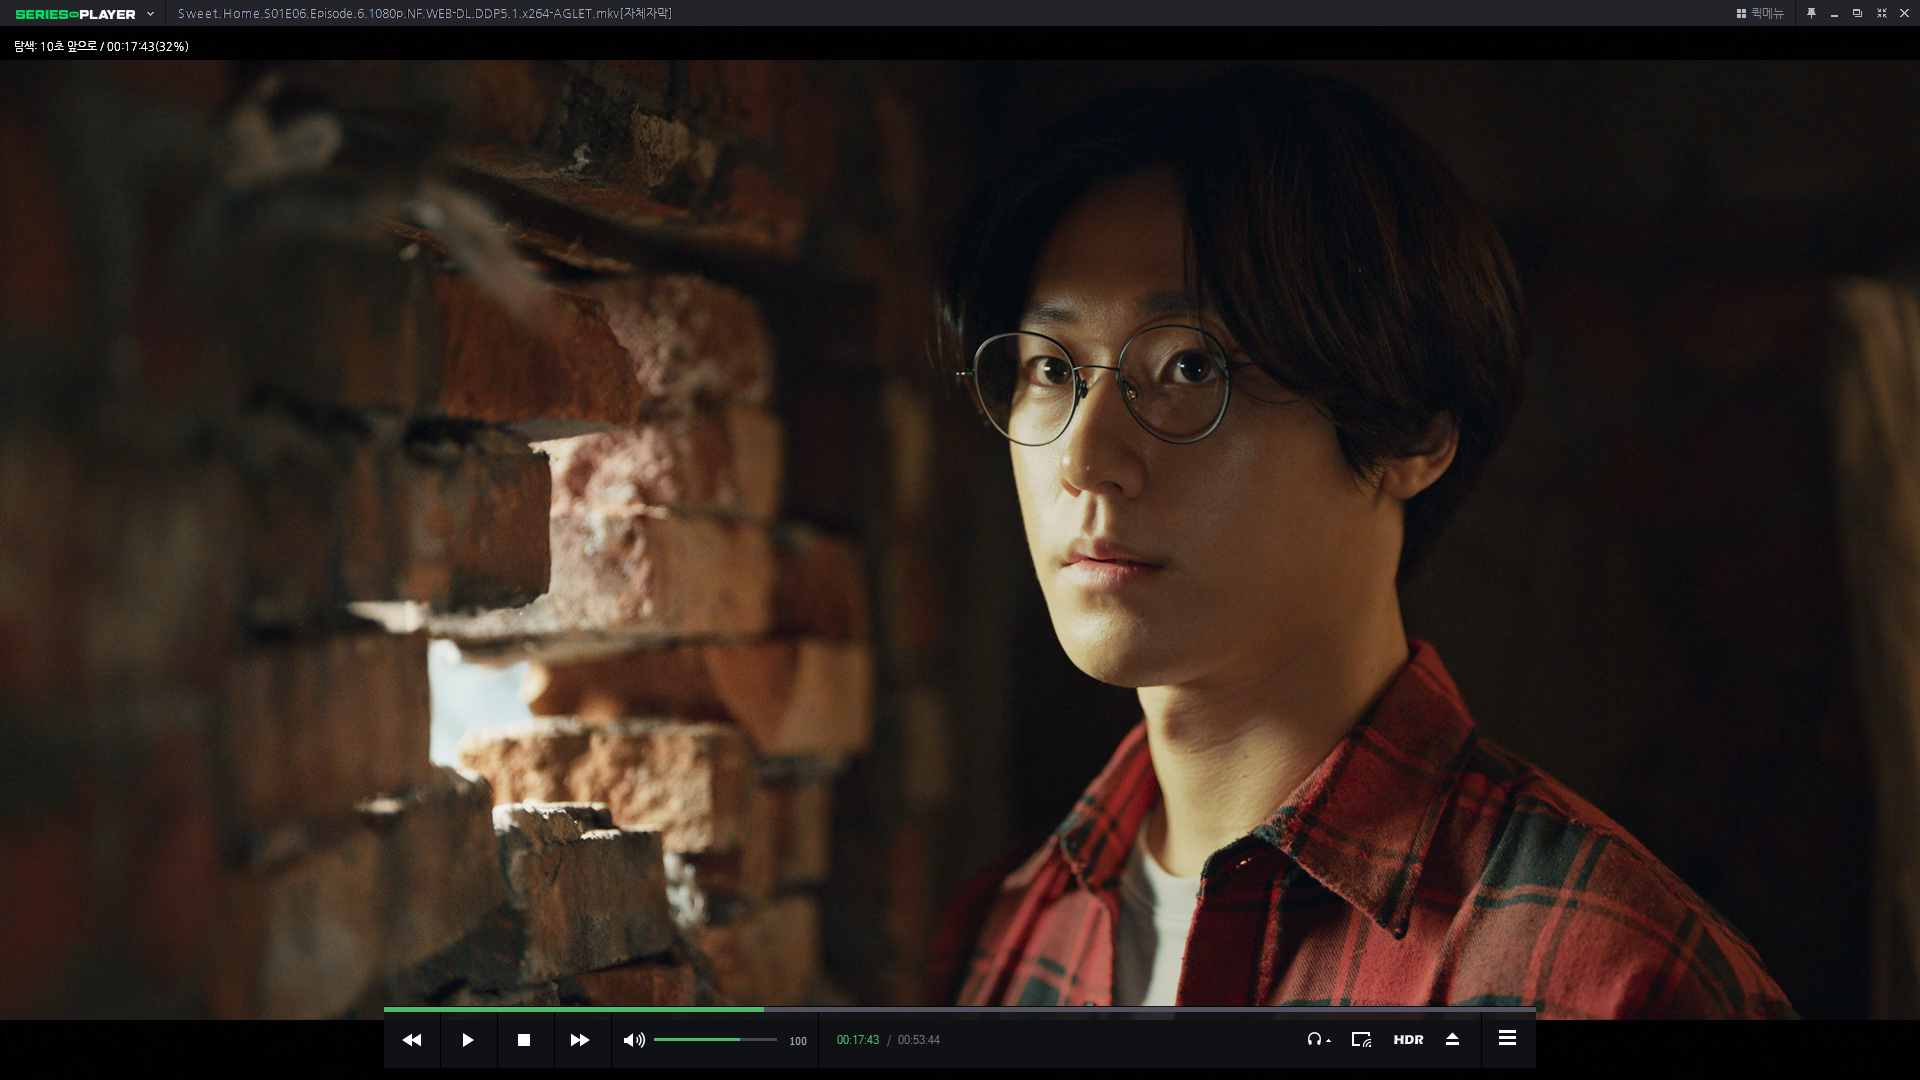Toggle the always-on-top pin icon

tap(1811, 13)
